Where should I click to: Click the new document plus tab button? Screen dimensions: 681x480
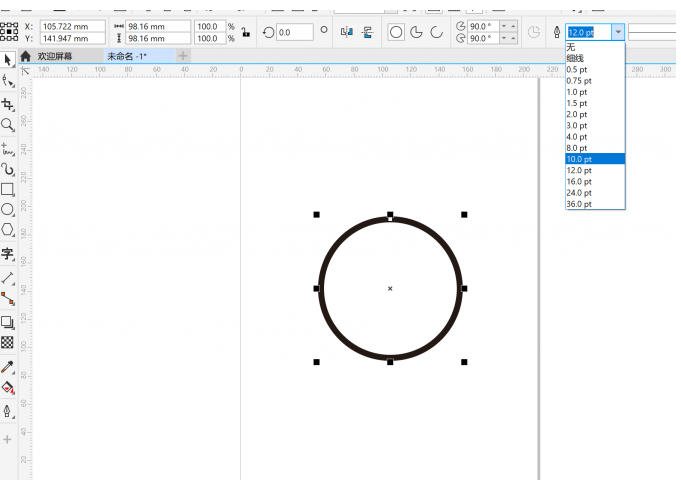point(183,56)
